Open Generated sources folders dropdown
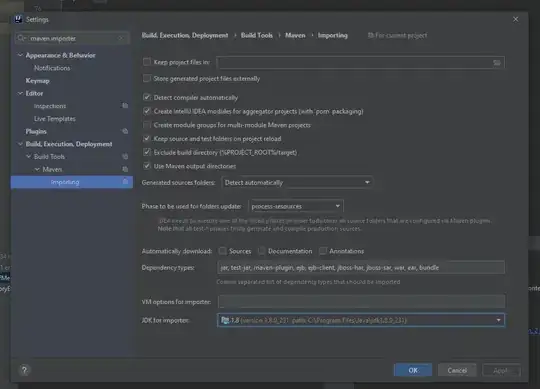The image size is (540, 389). coord(297,182)
